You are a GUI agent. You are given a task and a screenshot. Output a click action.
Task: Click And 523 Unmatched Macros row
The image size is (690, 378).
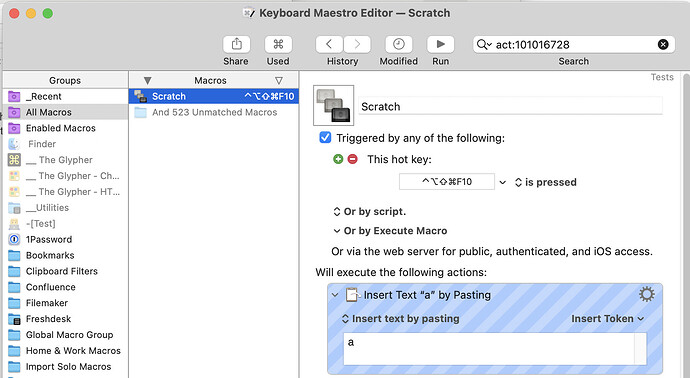coord(214,112)
